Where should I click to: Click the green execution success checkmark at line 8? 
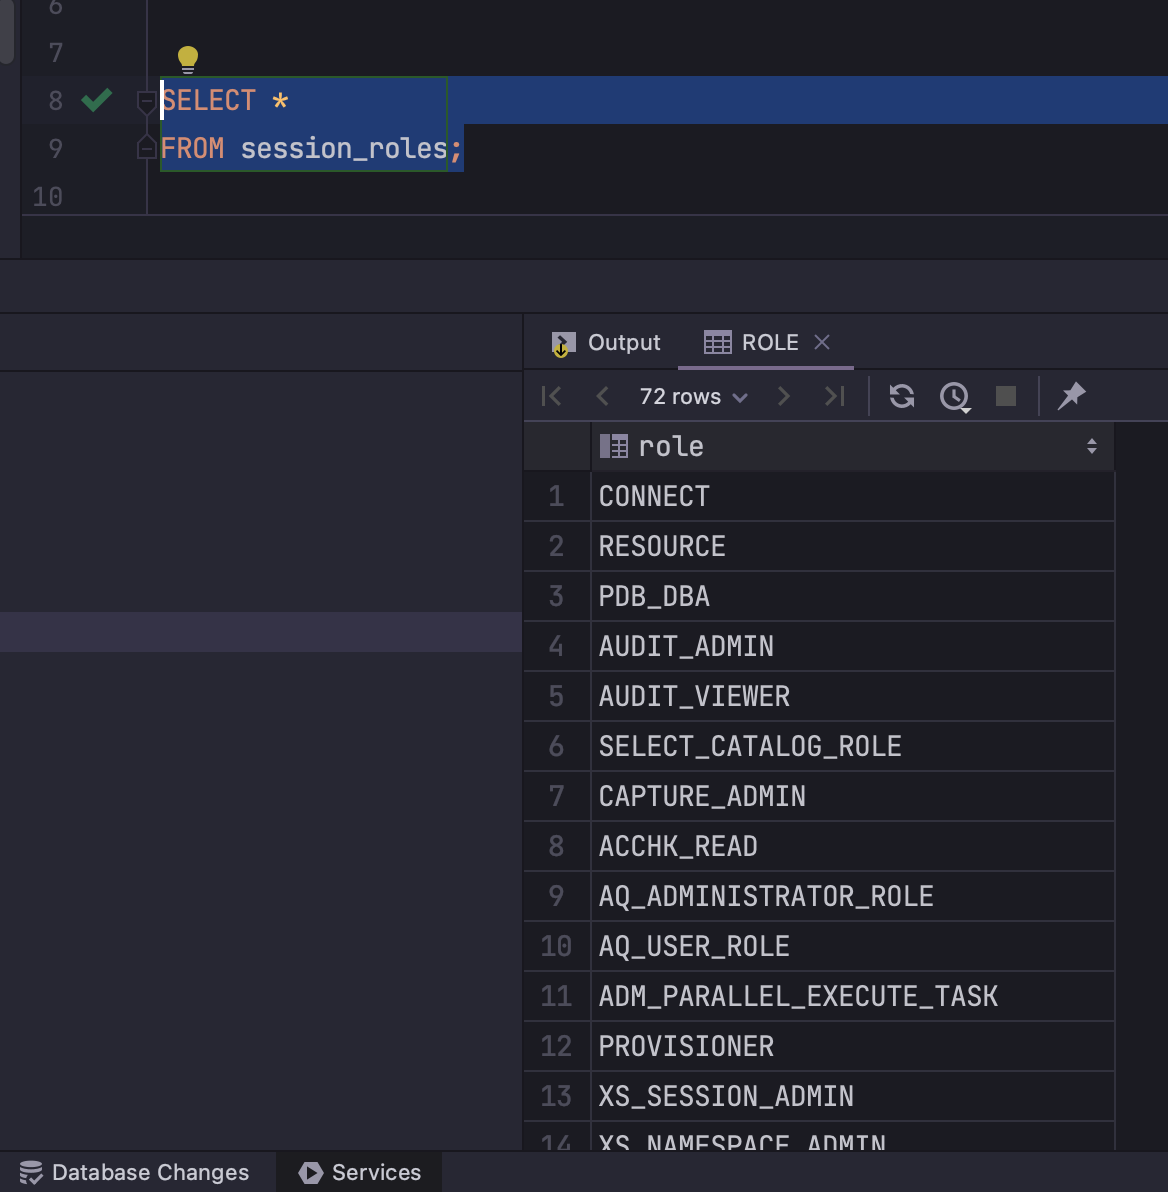point(96,100)
